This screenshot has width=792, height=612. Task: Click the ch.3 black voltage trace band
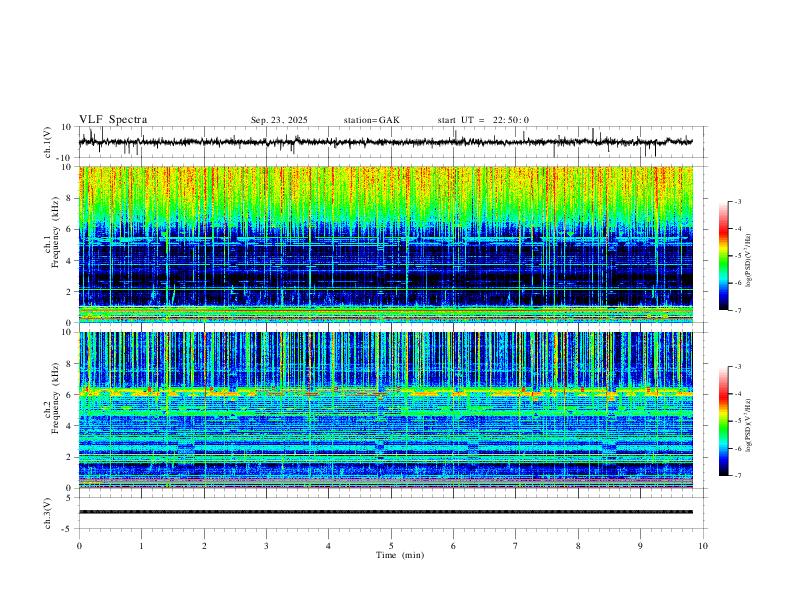point(385,512)
